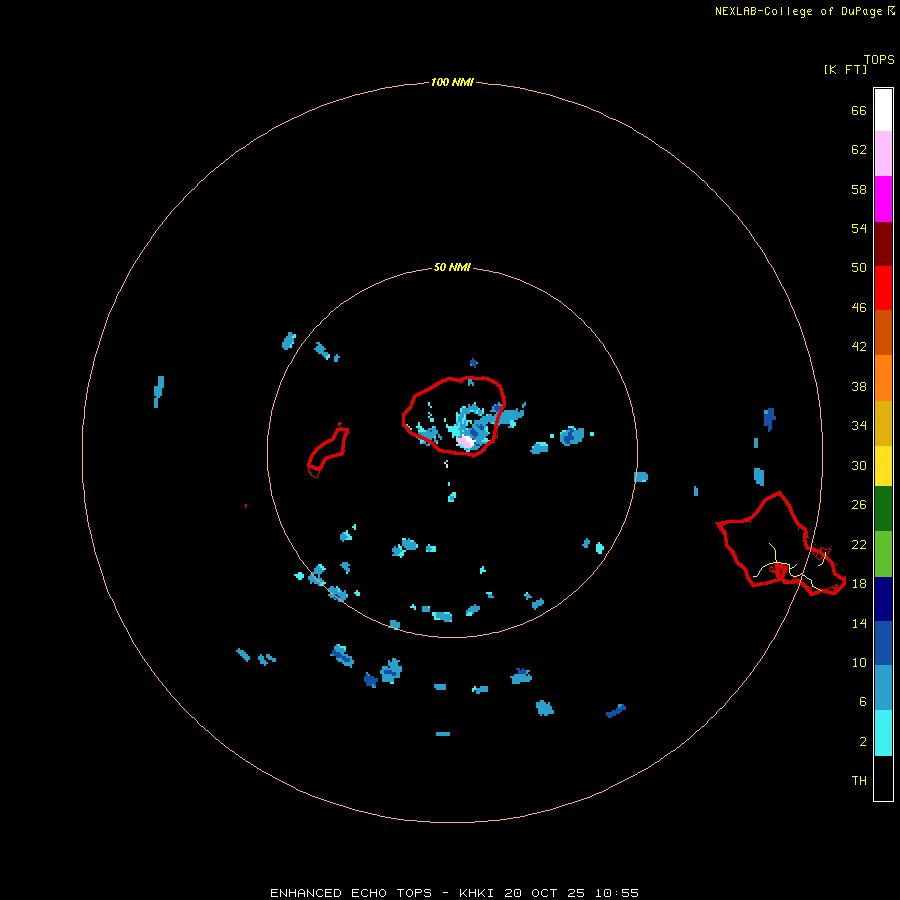
Task: Click the TH legend label
Action: [x=859, y=780]
